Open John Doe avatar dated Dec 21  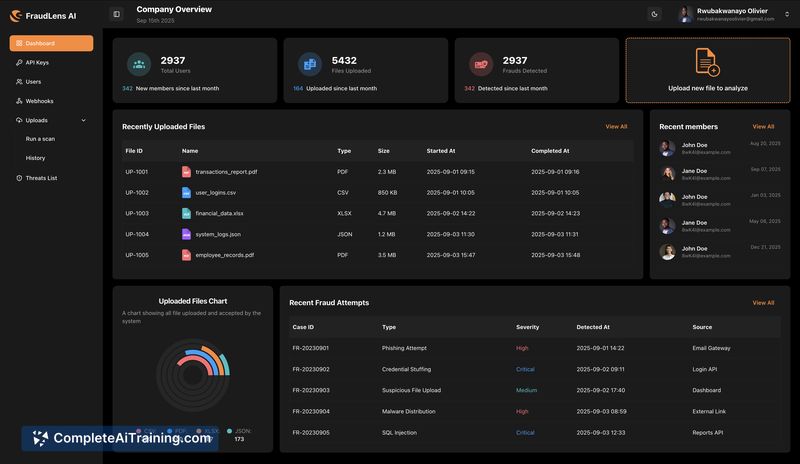click(x=667, y=252)
